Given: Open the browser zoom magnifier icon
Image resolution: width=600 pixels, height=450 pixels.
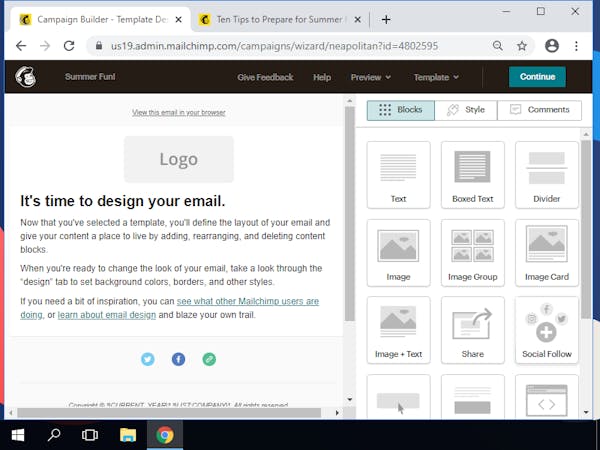Looking at the screenshot, I should pyautogui.click(x=498, y=46).
